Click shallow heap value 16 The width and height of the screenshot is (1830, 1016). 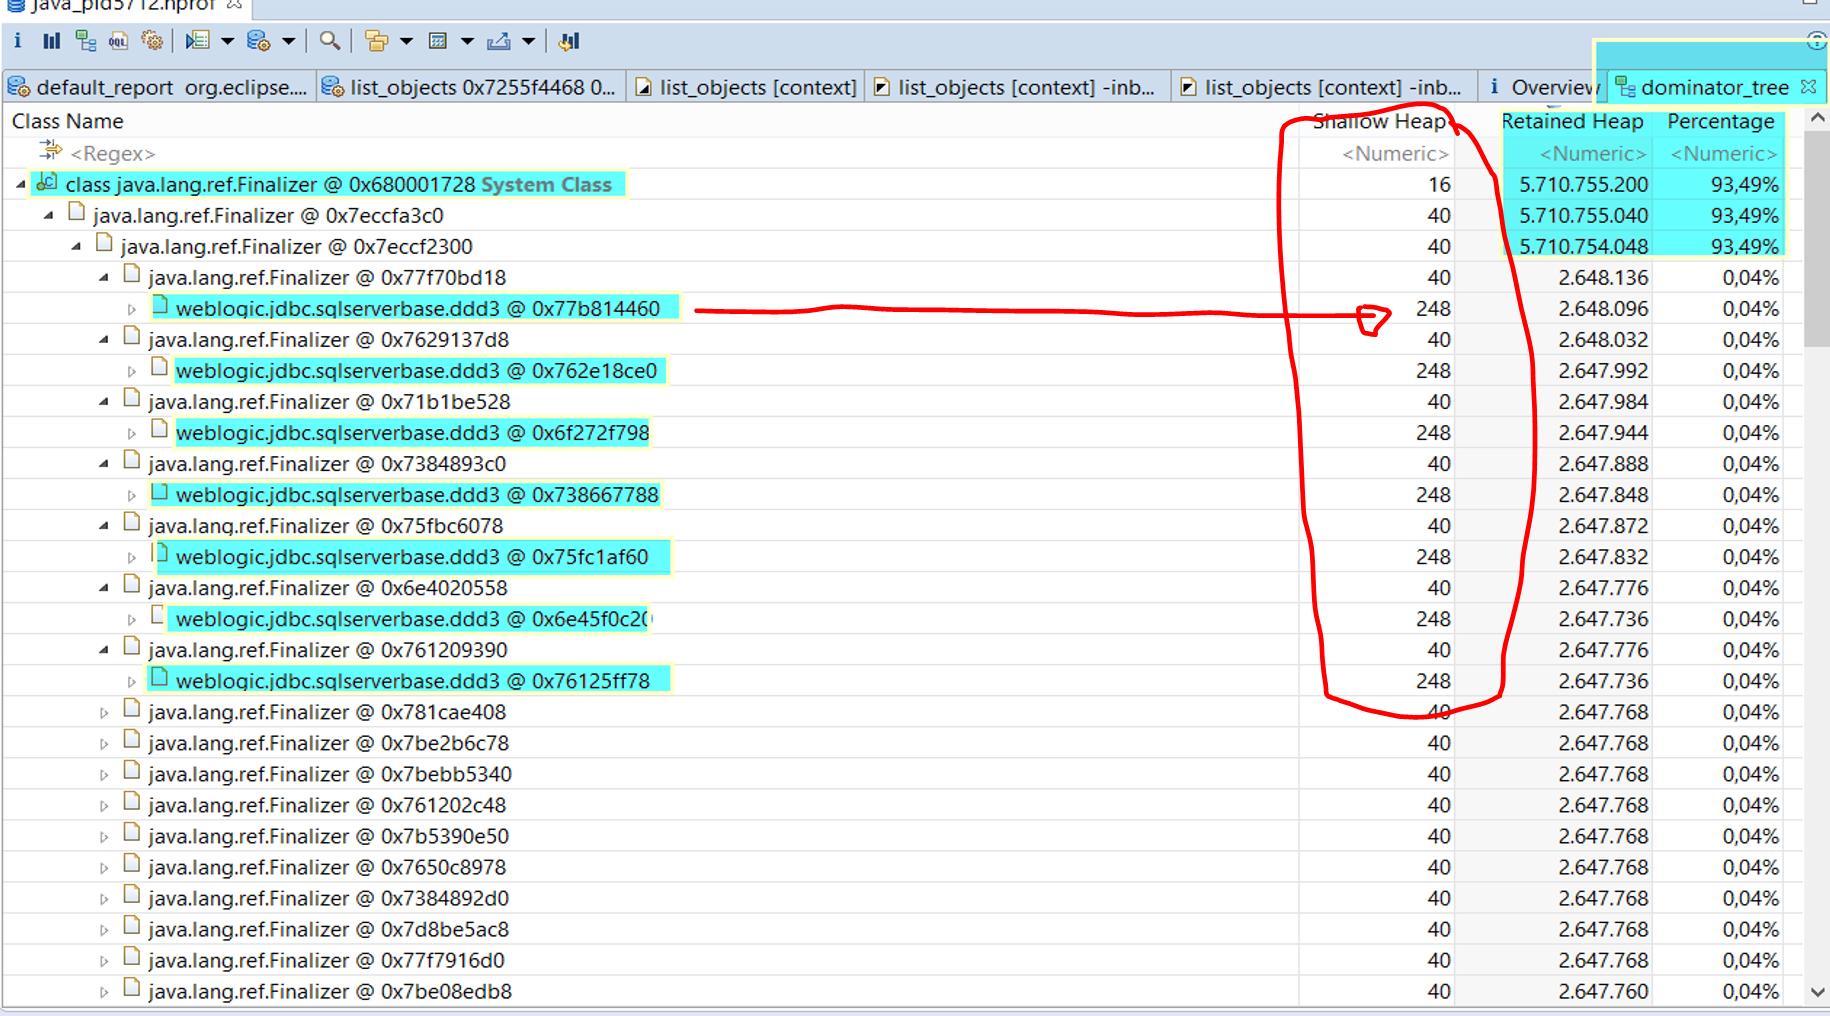pos(1439,184)
